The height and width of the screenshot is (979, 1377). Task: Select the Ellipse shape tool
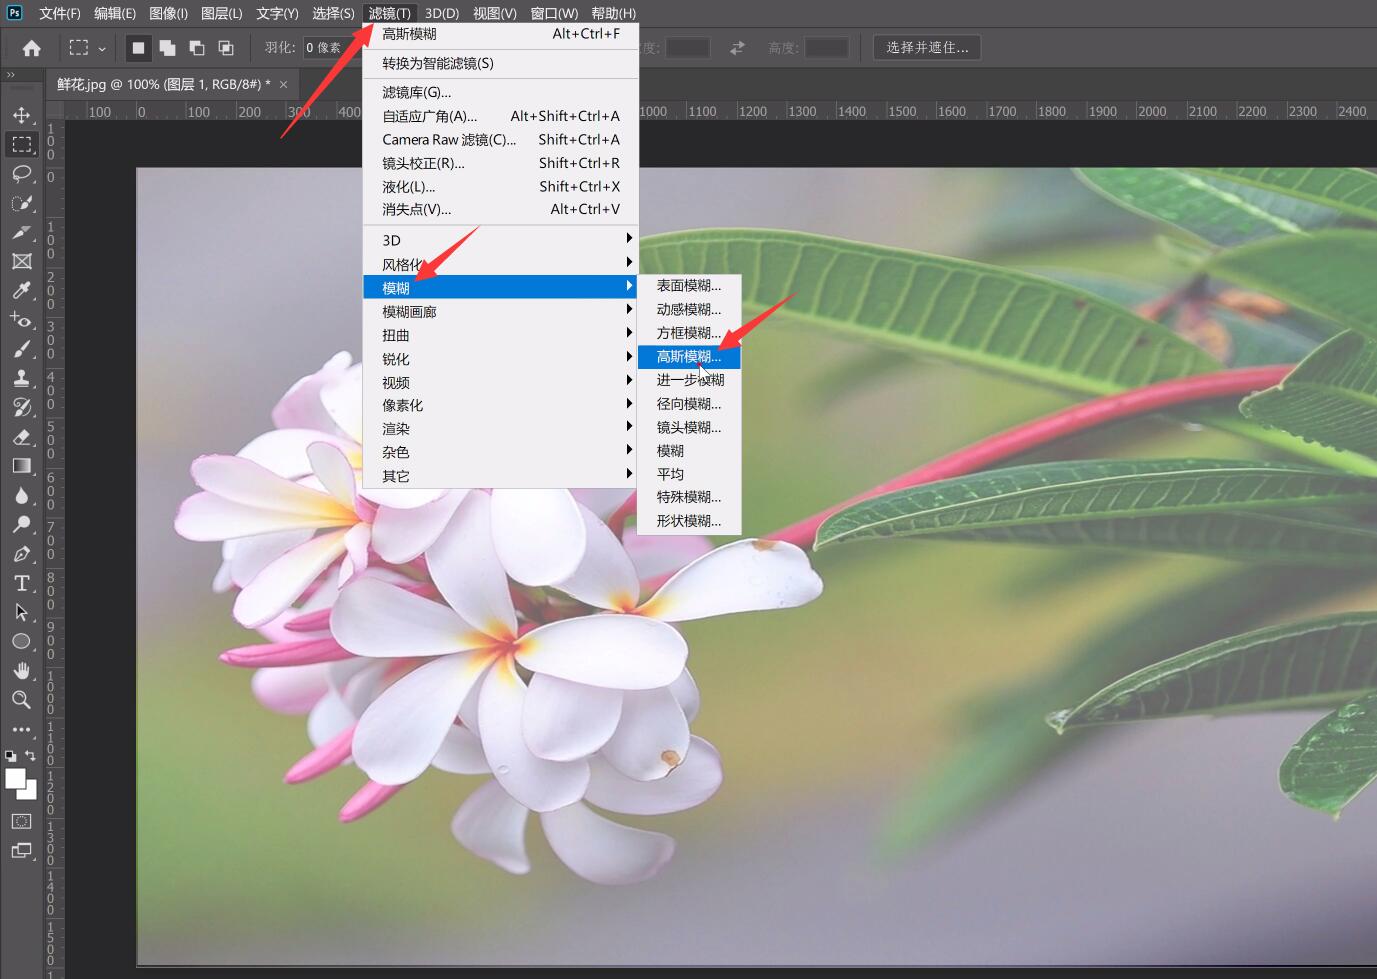(x=21, y=641)
